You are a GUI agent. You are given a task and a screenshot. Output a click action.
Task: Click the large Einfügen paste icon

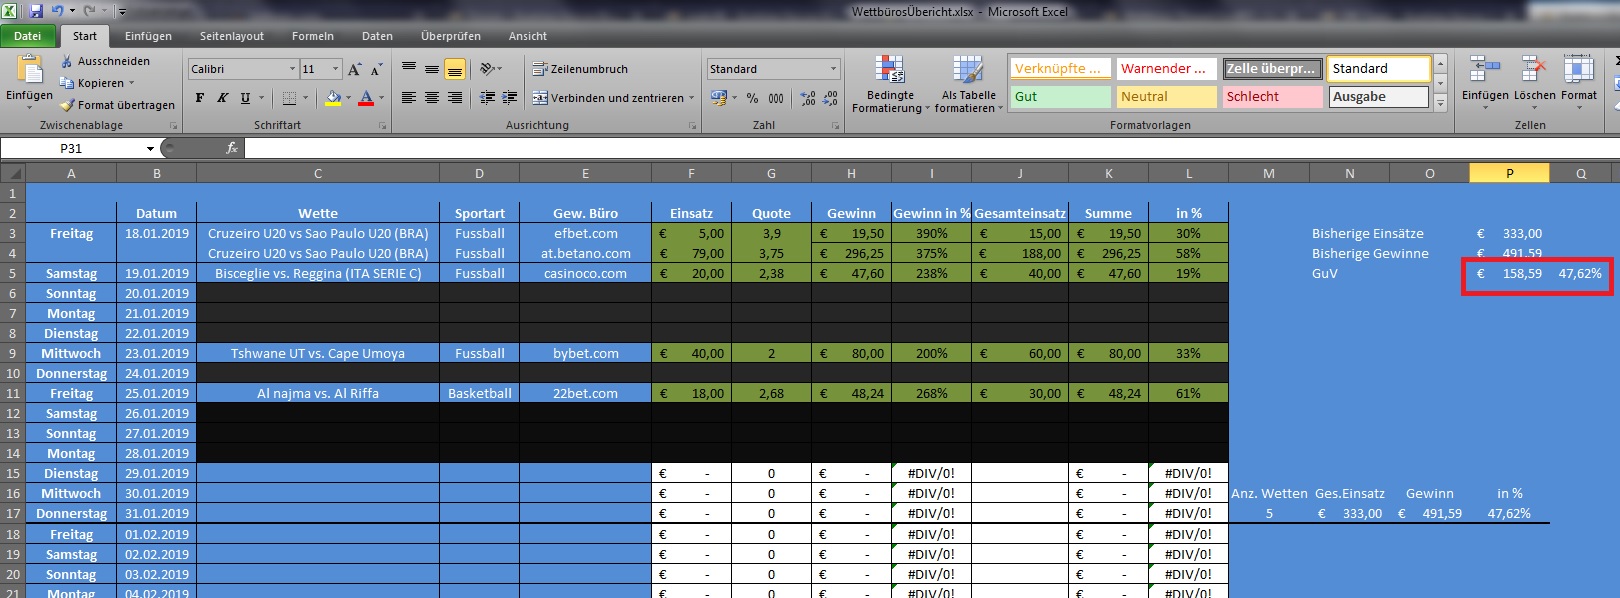pos(29,70)
